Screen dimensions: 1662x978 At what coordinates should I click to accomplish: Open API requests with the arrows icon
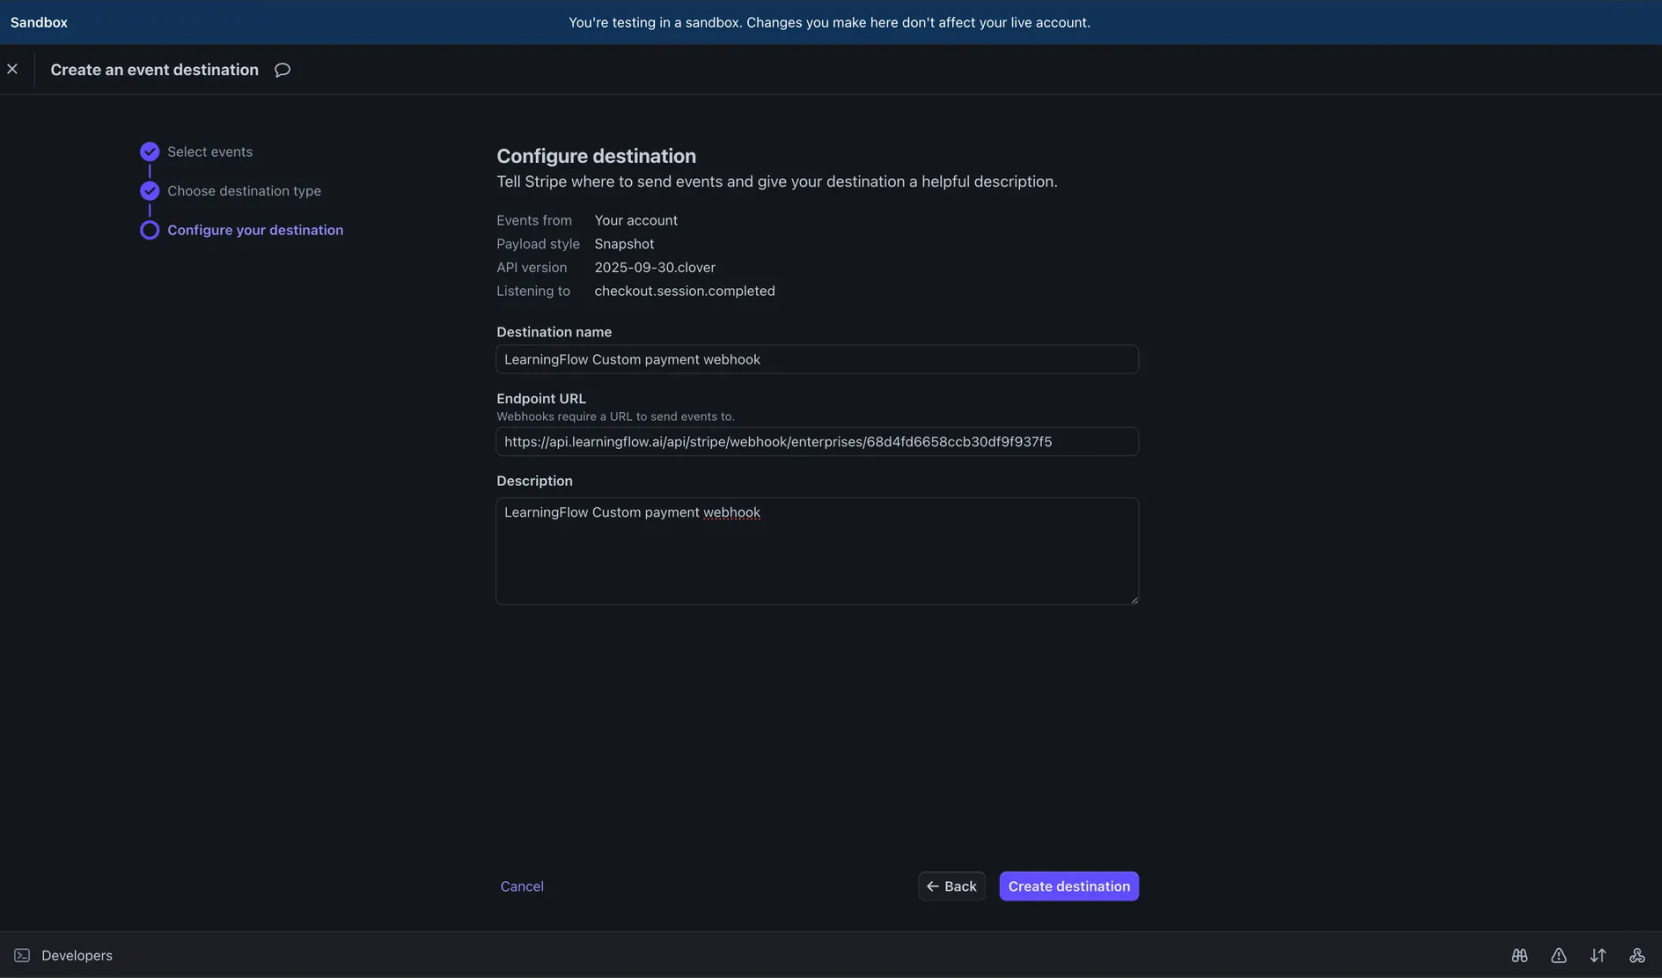pyautogui.click(x=1598, y=955)
